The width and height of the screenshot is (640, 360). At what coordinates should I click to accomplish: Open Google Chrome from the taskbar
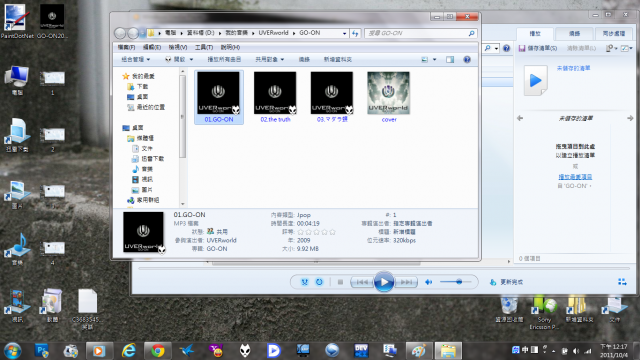(158, 351)
